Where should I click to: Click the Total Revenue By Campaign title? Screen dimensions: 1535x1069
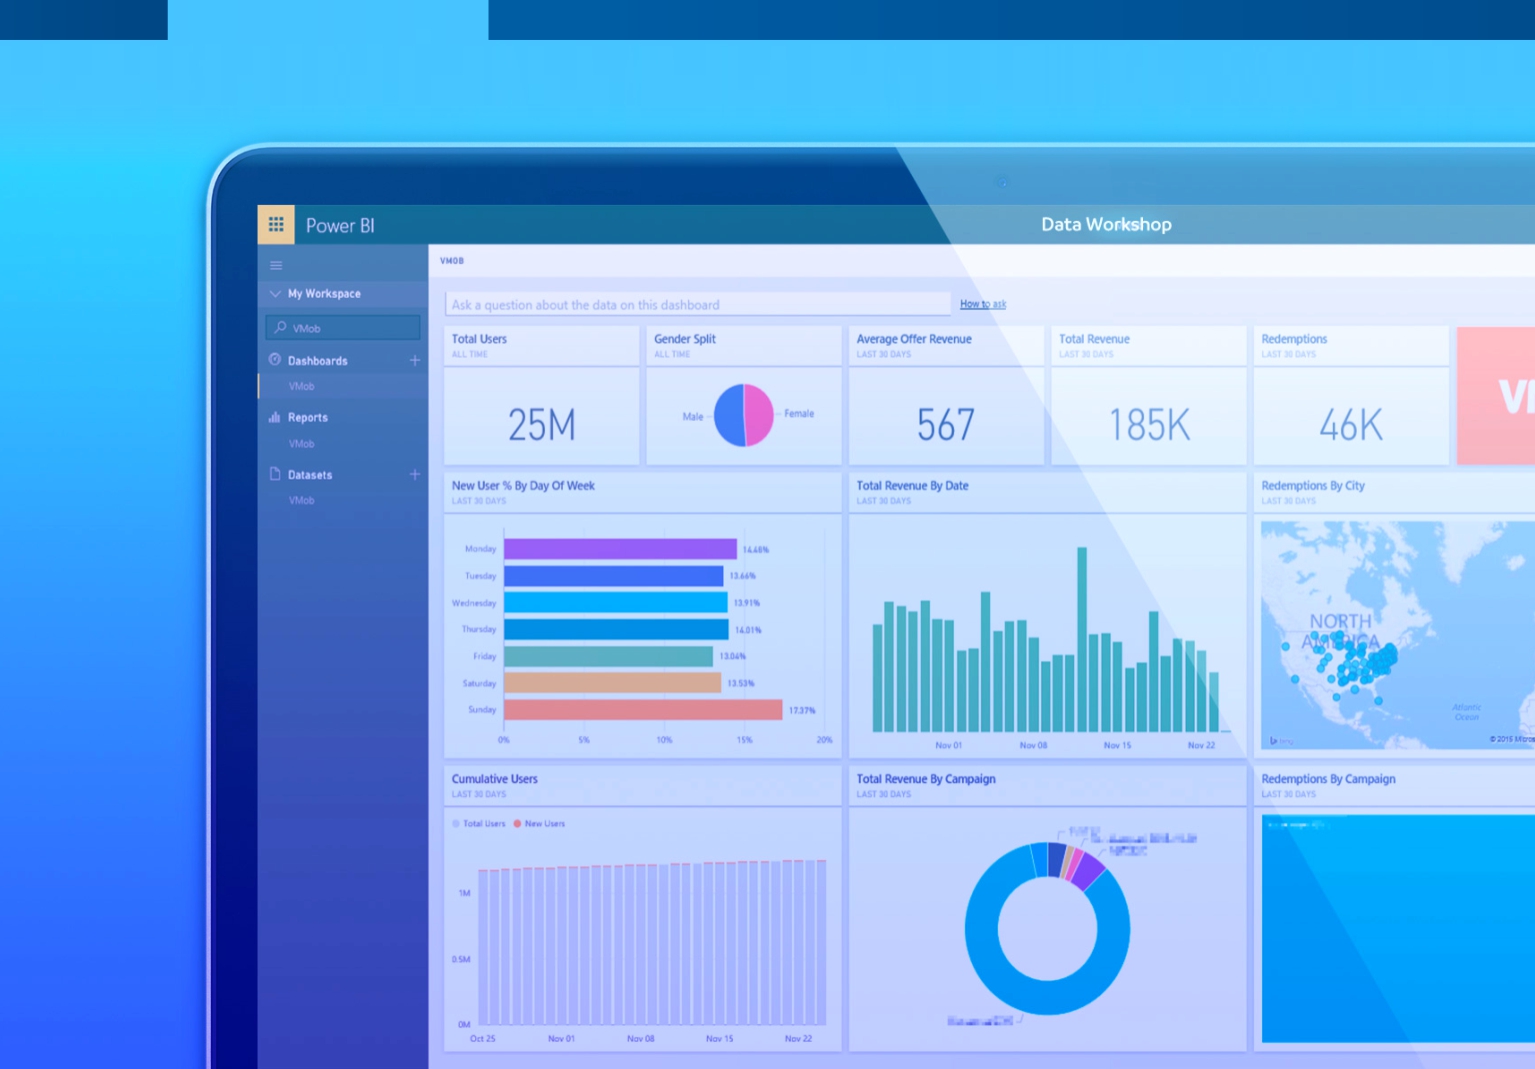click(926, 779)
